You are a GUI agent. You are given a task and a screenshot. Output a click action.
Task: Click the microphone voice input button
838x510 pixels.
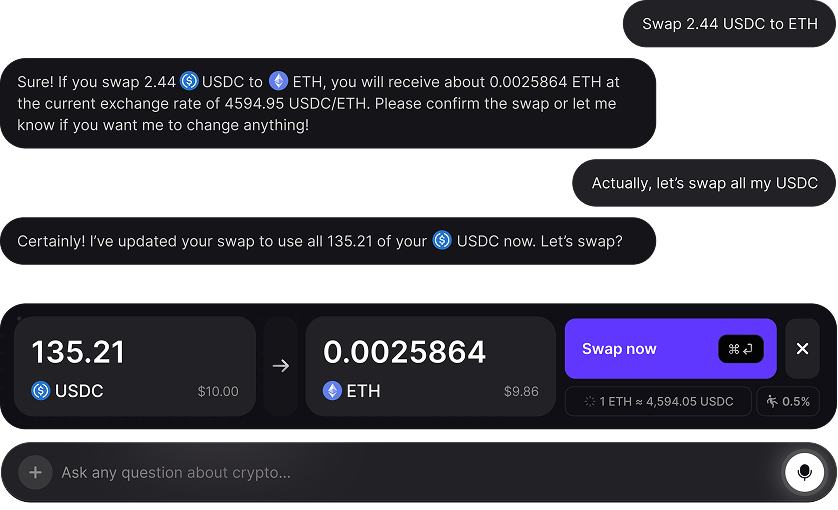click(804, 472)
